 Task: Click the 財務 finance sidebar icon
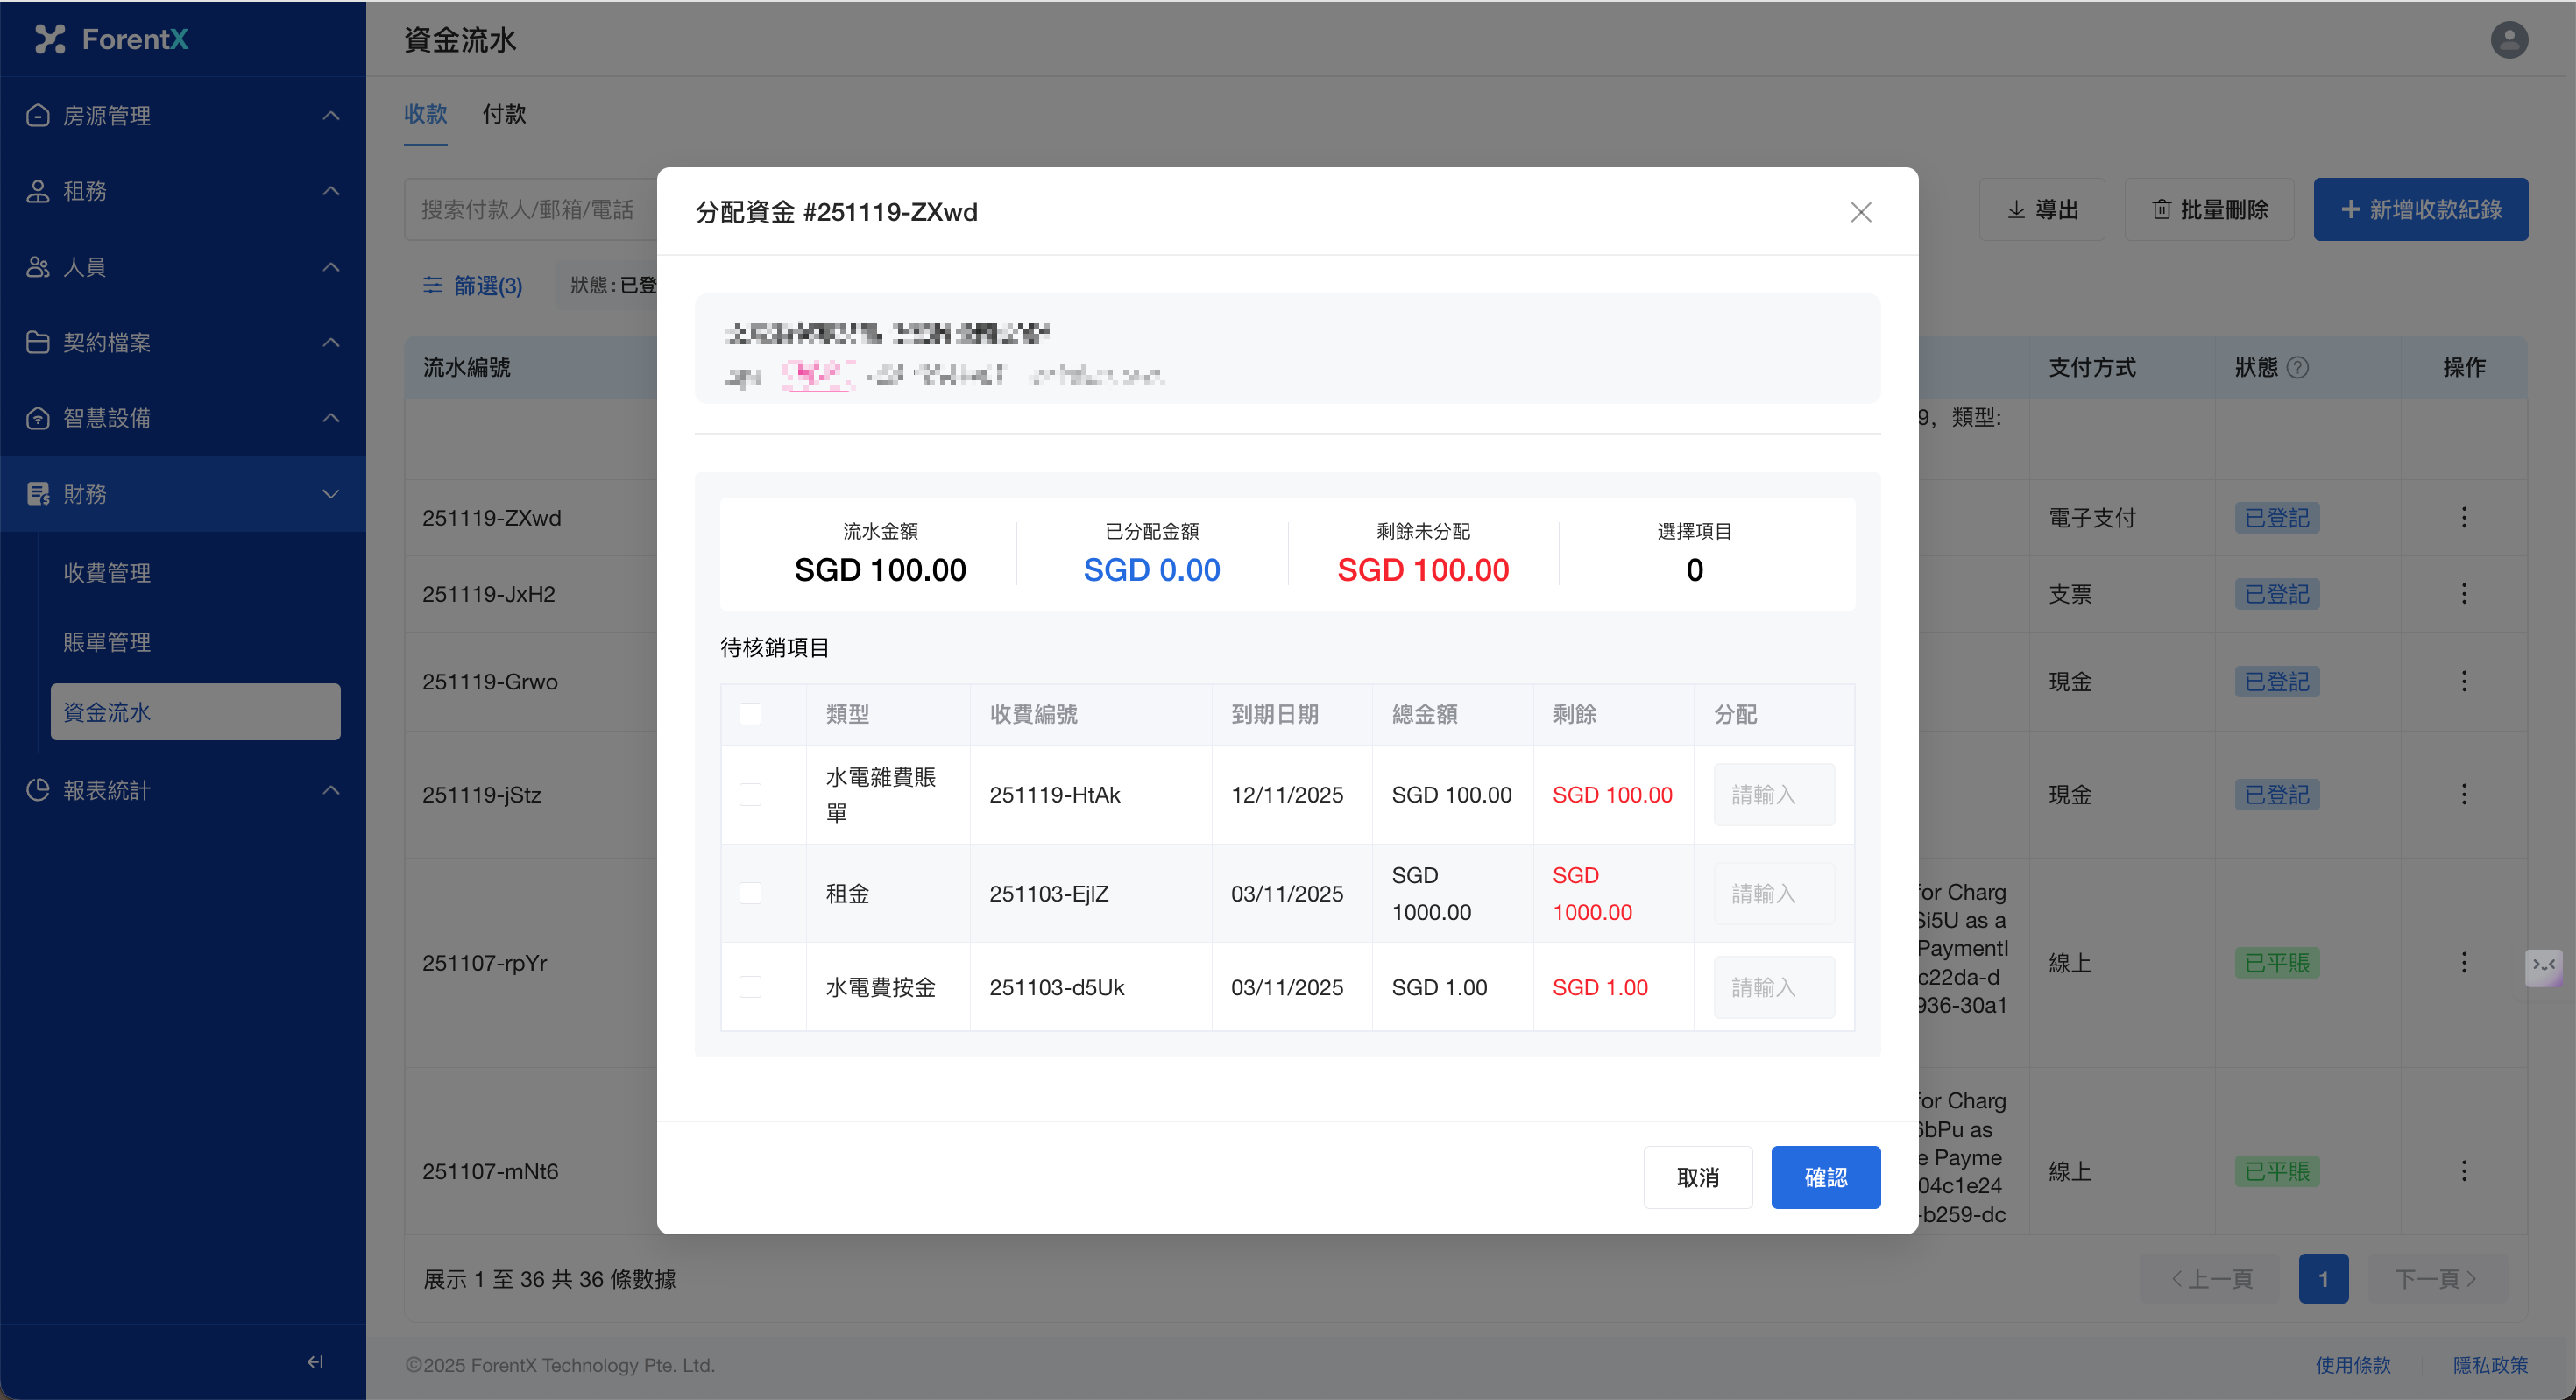tap(38, 494)
